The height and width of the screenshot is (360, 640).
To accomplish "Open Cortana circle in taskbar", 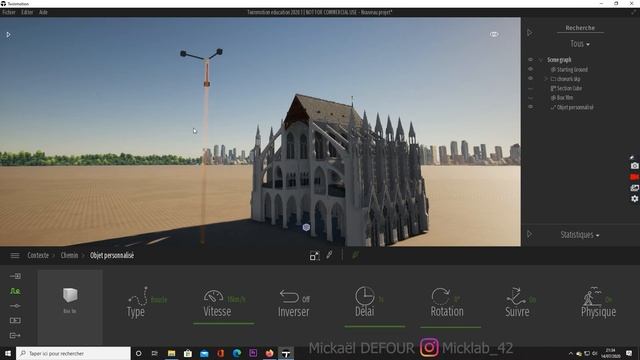I will (138, 353).
